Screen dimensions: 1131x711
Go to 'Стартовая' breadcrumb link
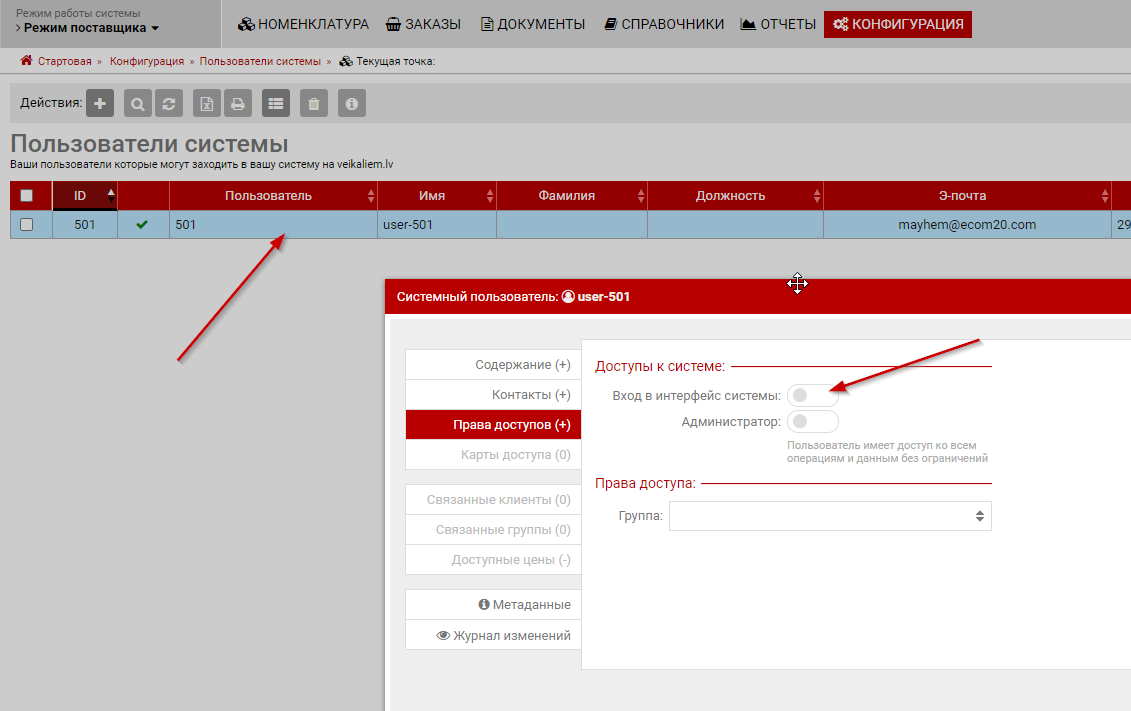pyautogui.click(x=64, y=61)
